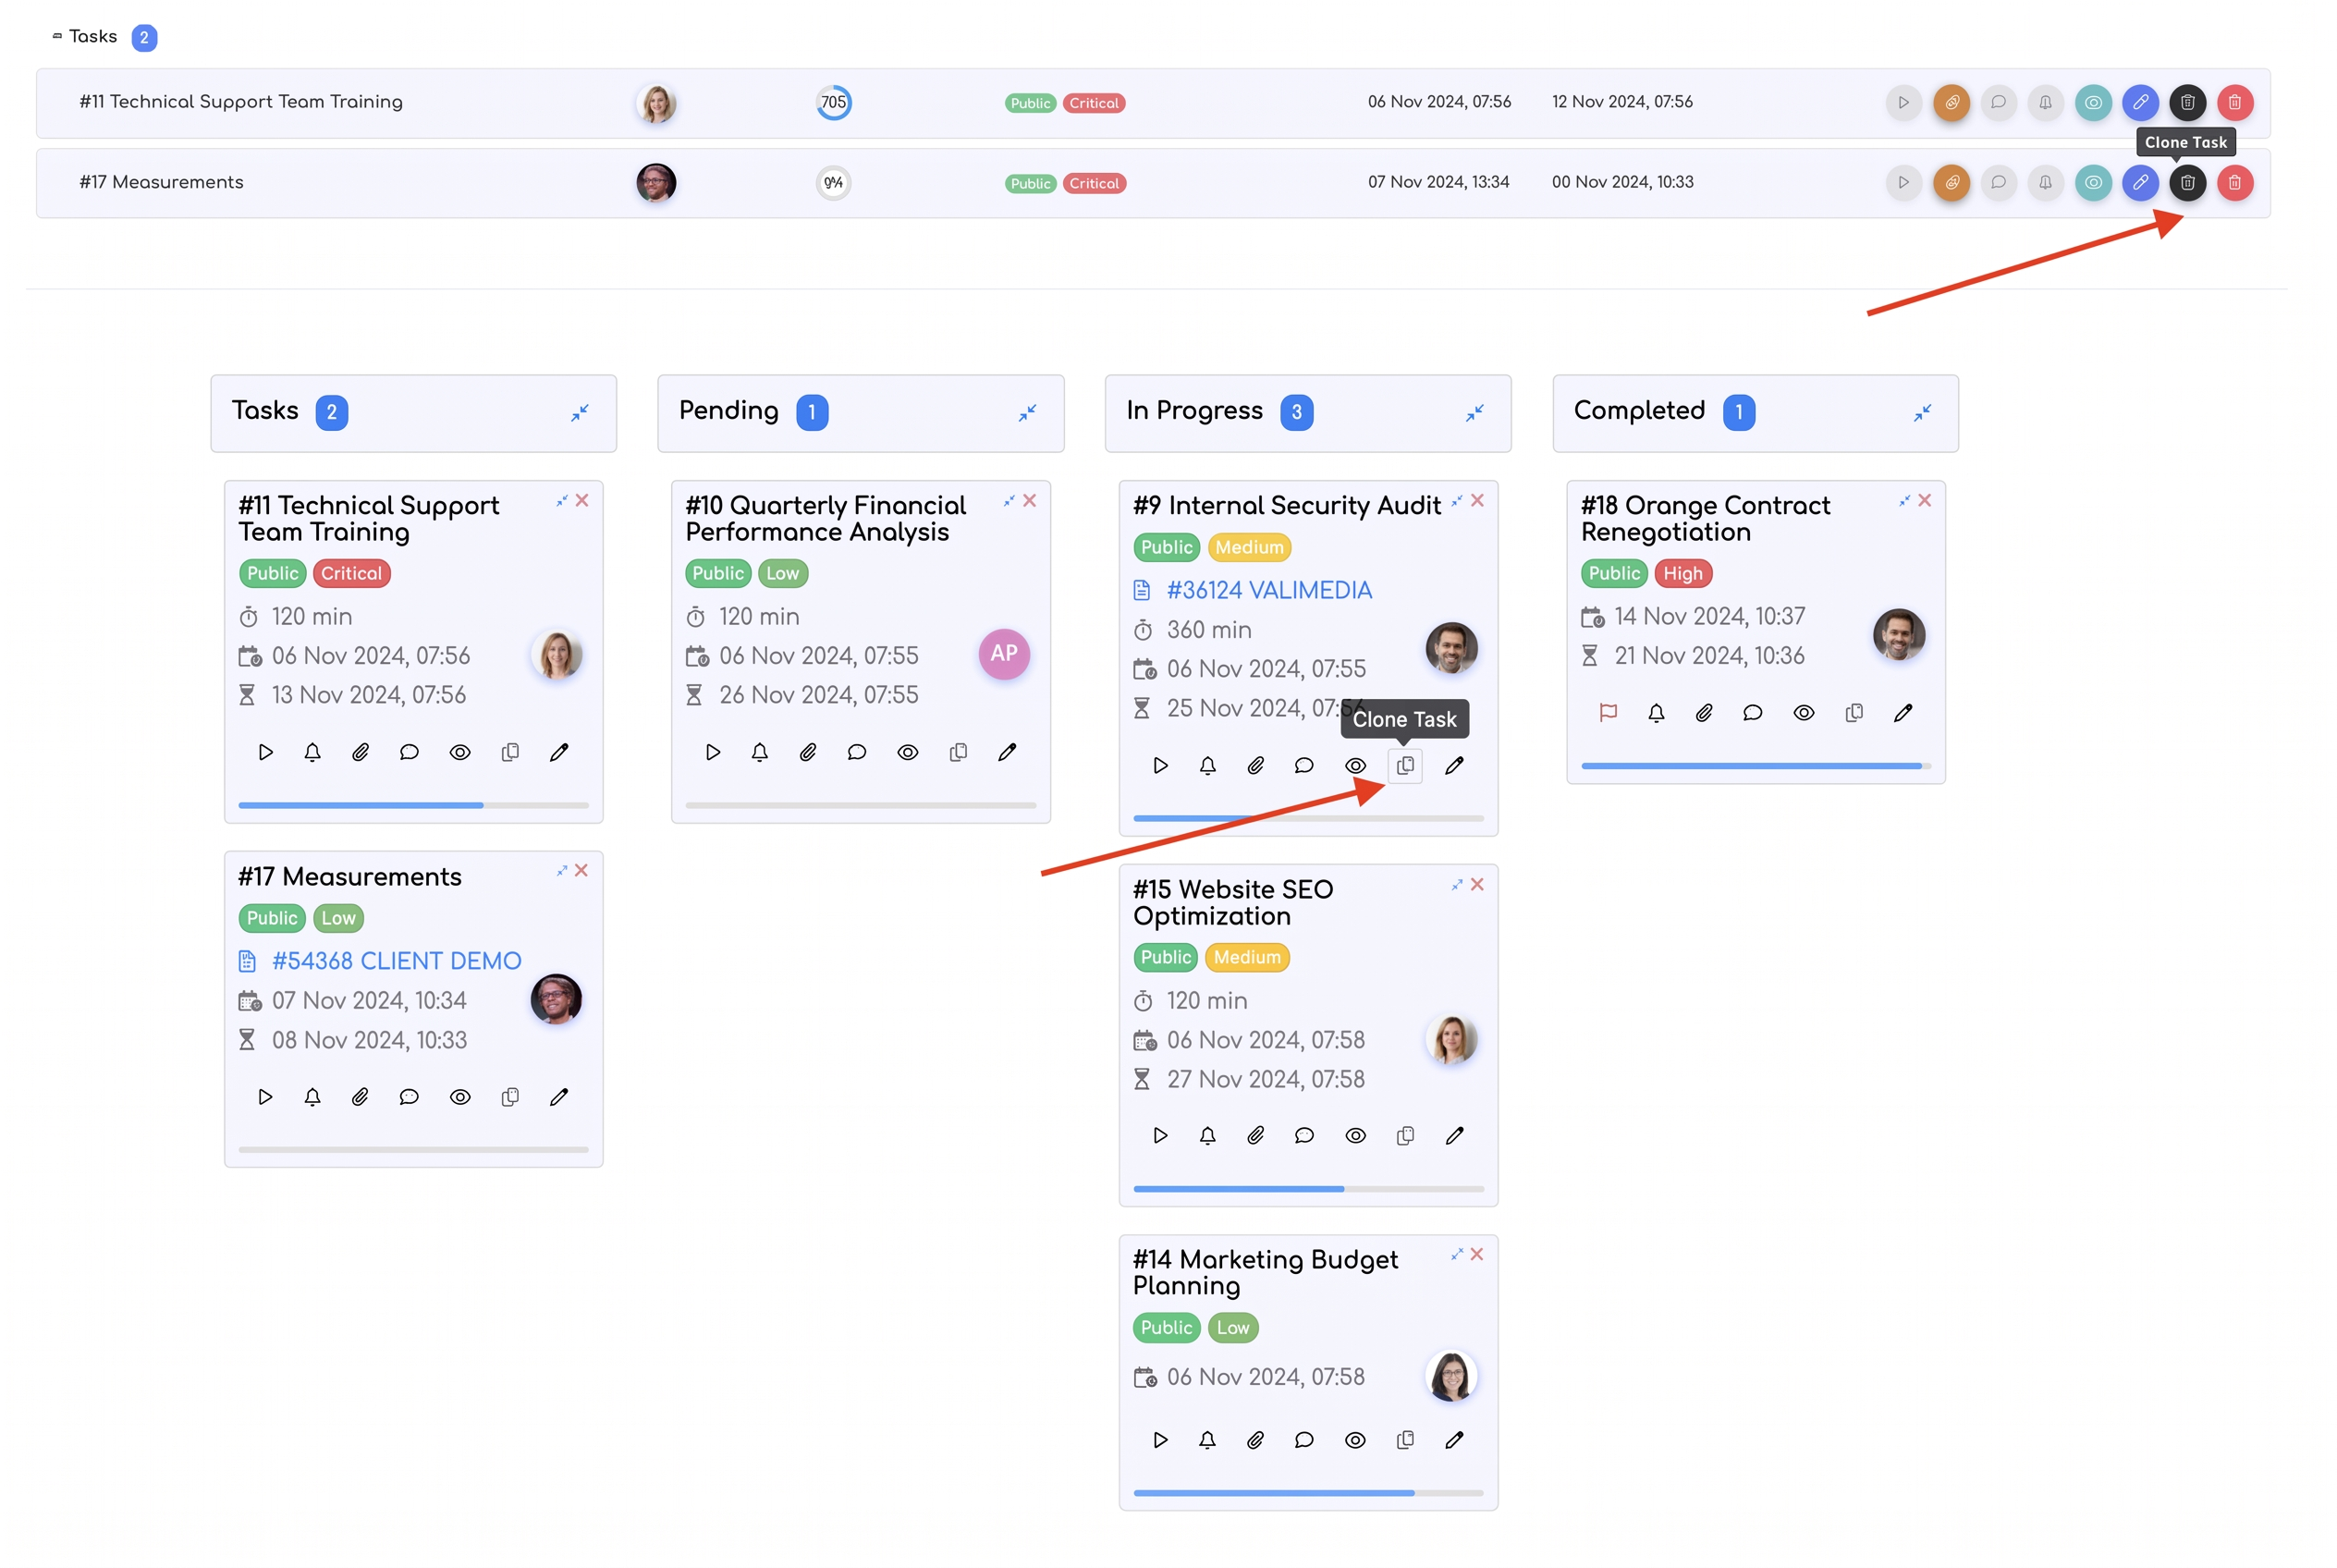Remove the #10 Quarterly Financial card with red X
This screenshot has height=1568, width=2337.
point(1029,500)
